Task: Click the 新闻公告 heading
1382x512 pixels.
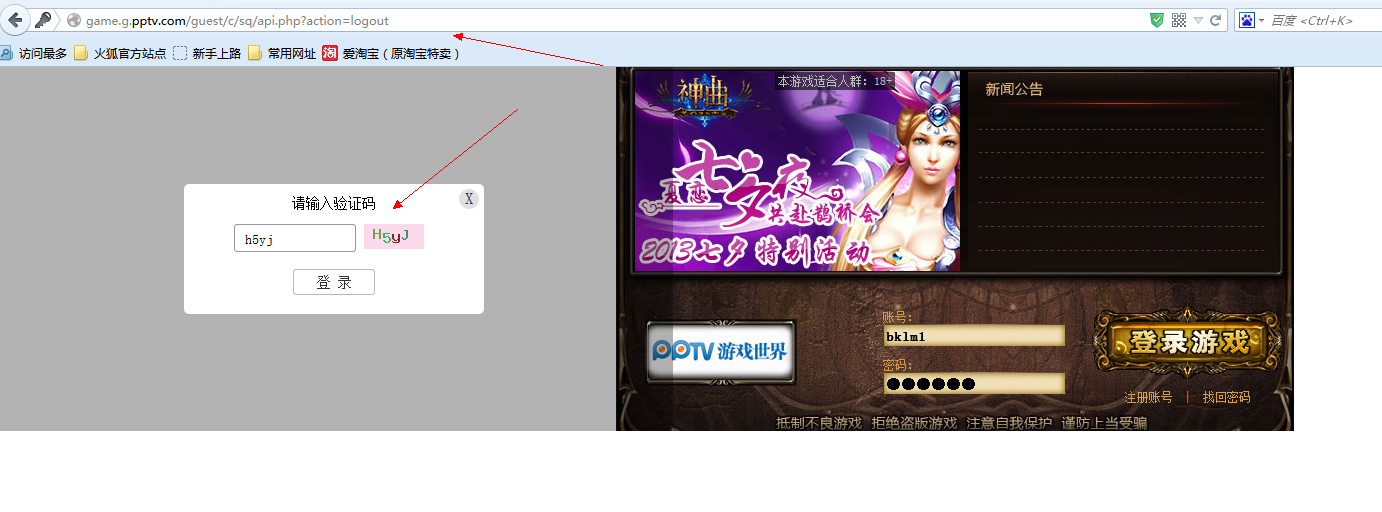Action: [x=1014, y=89]
